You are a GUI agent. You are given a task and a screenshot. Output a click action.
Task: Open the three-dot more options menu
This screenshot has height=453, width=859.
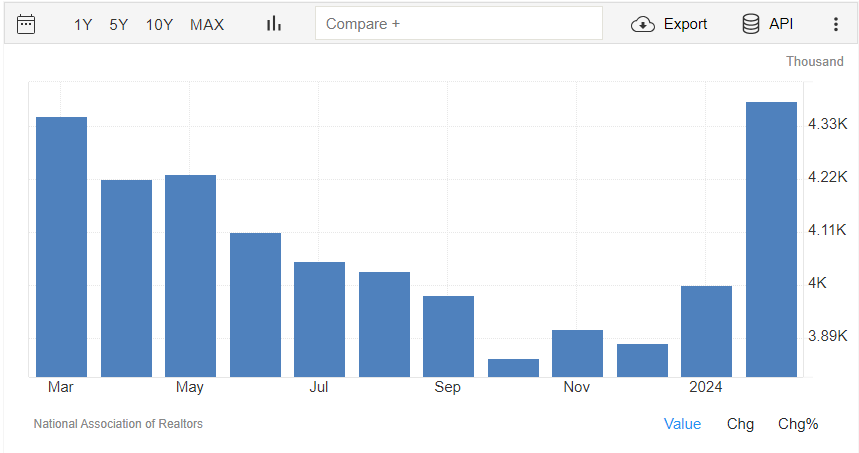coord(835,24)
